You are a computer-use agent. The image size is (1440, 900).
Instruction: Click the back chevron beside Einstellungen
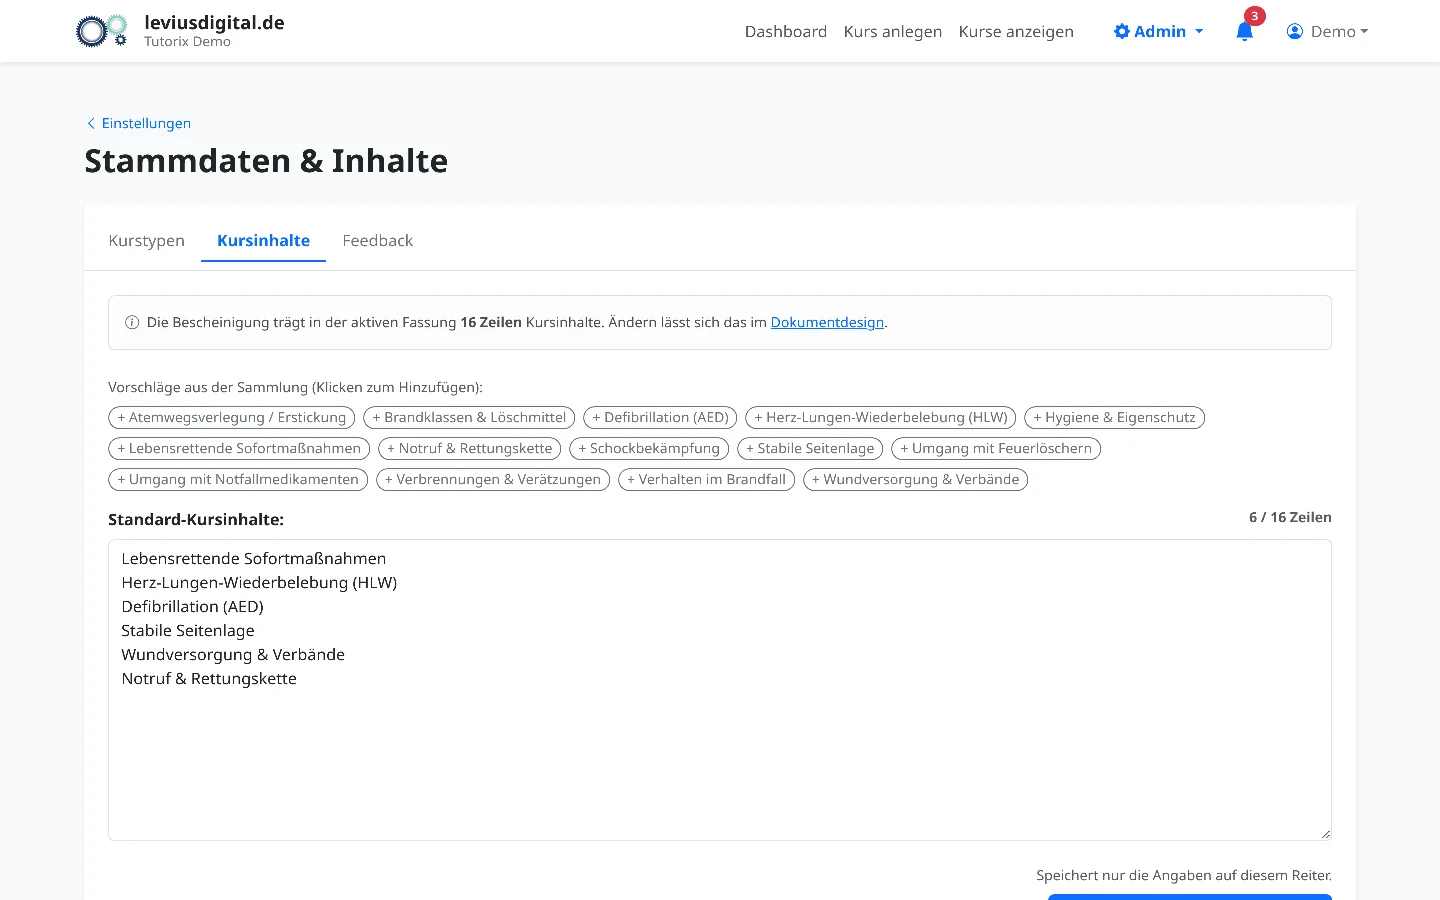[x=91, y=123]
